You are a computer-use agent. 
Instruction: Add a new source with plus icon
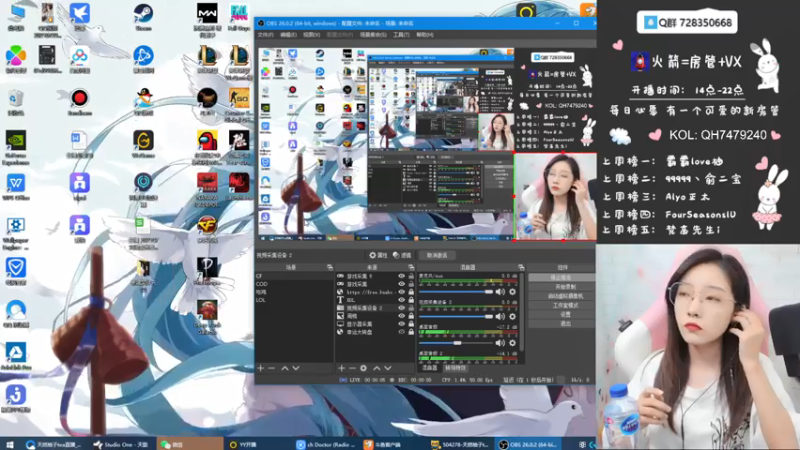(x=341, y=368)
